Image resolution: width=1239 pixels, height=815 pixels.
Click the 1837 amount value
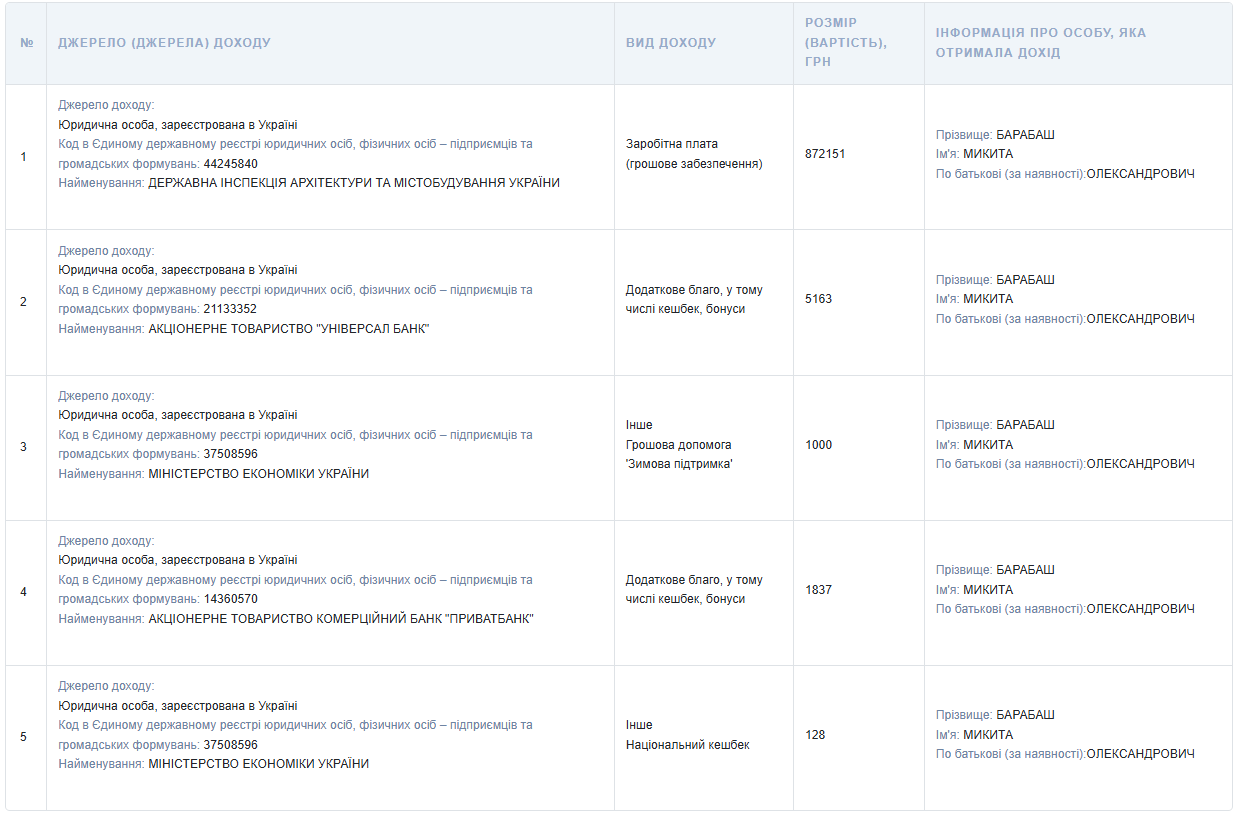[818, 590]
